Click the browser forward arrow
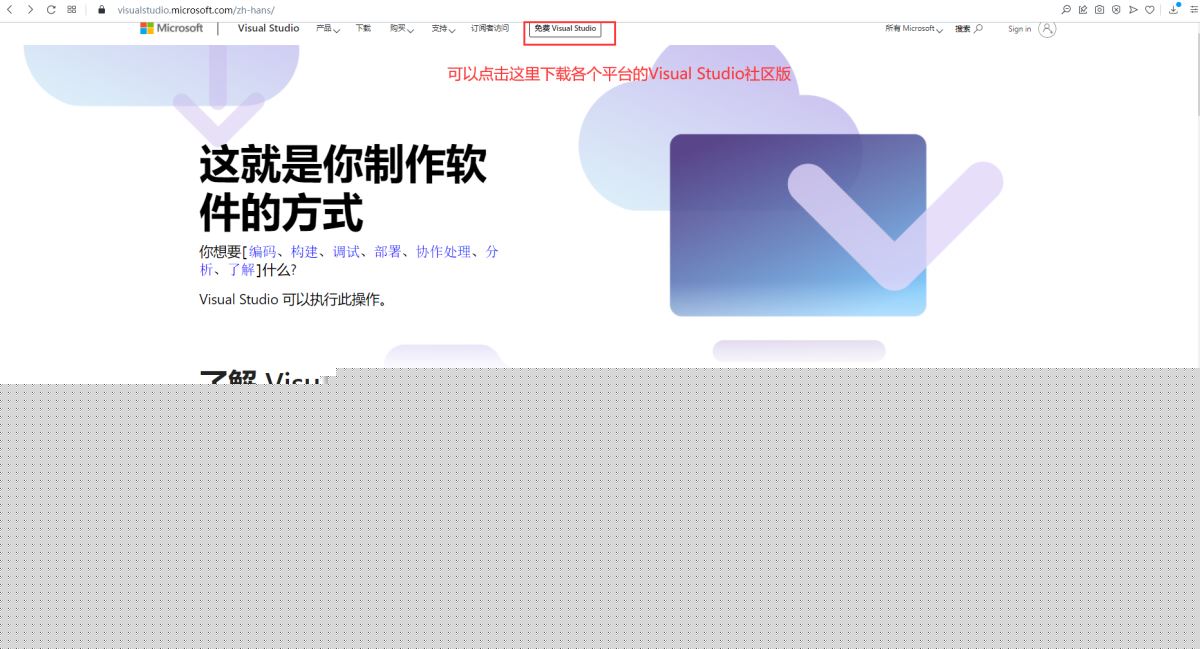Image resolution: width=1200 pixels, height=649 pixels. (30, 9)
